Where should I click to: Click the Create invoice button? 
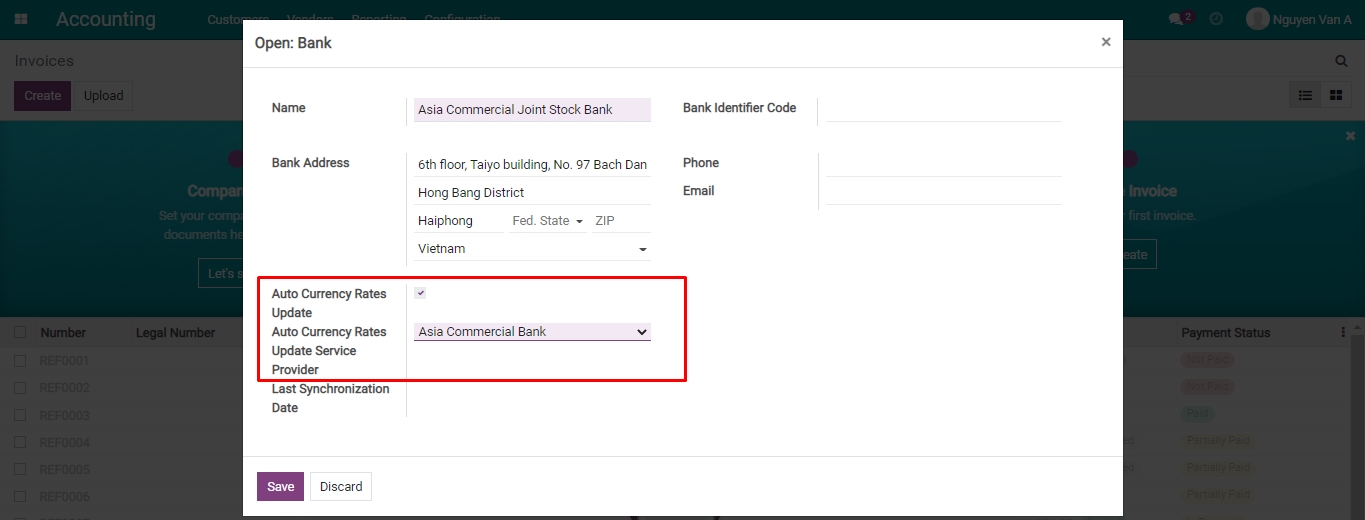pyautogui.click(x=42, y=96)
